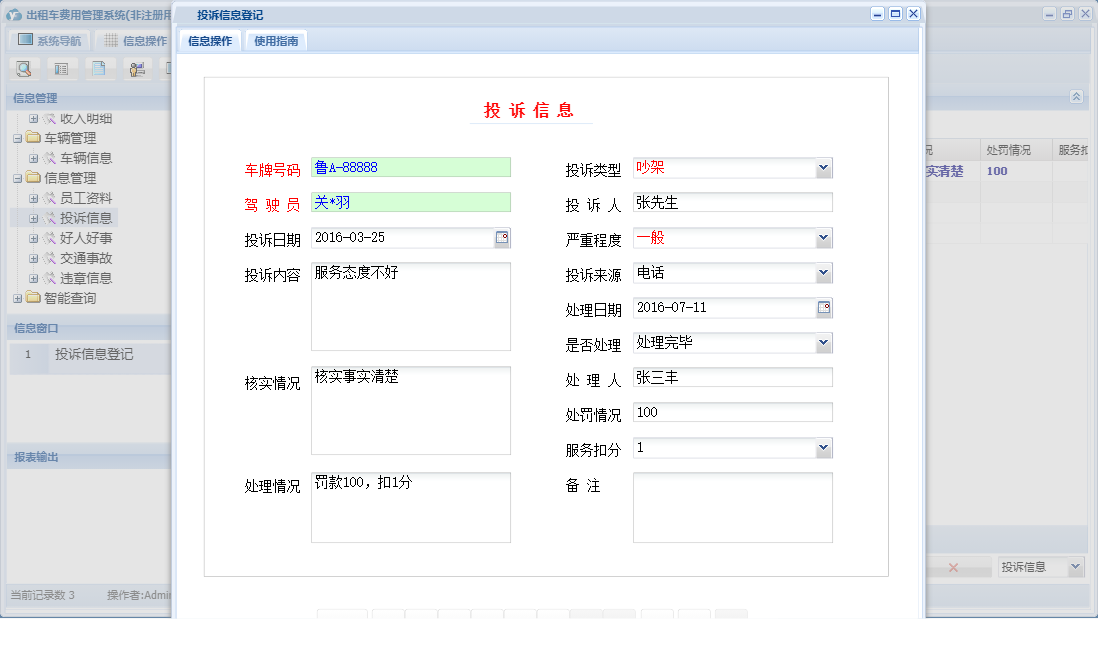Viewport: 1098px width, 655px height.
Task: Open the 是否处理 dropdown
Action: [x=824, y=342]
